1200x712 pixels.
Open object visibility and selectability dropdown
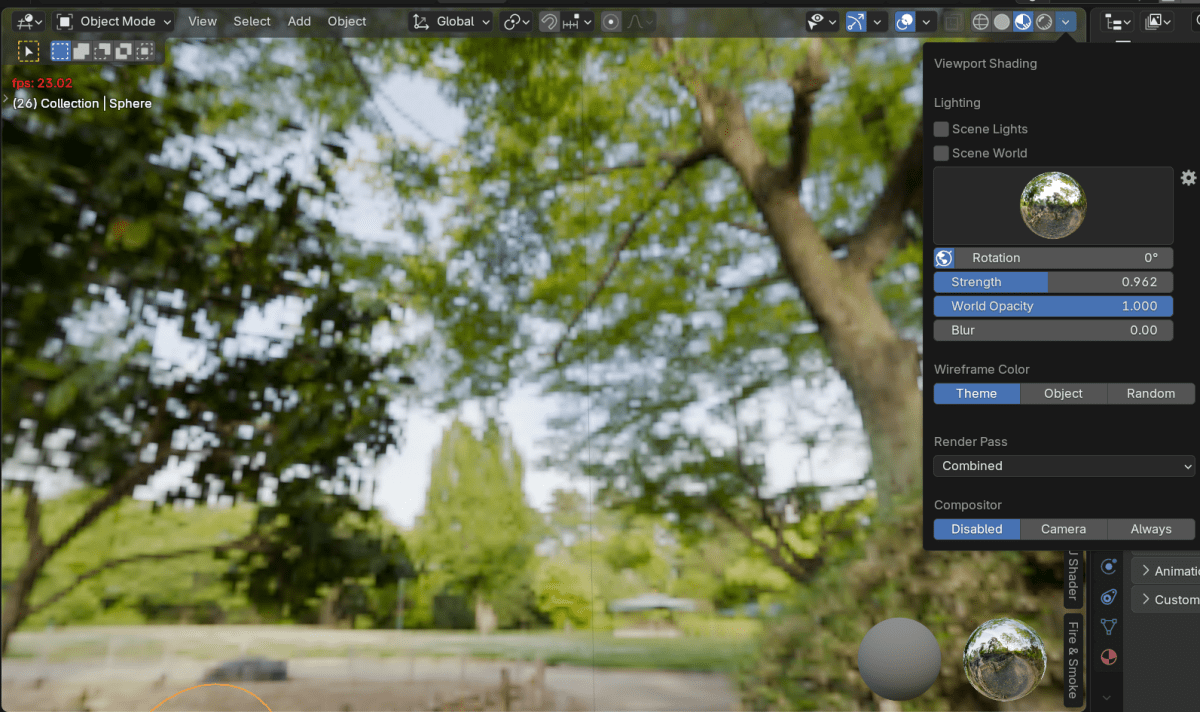823,21
